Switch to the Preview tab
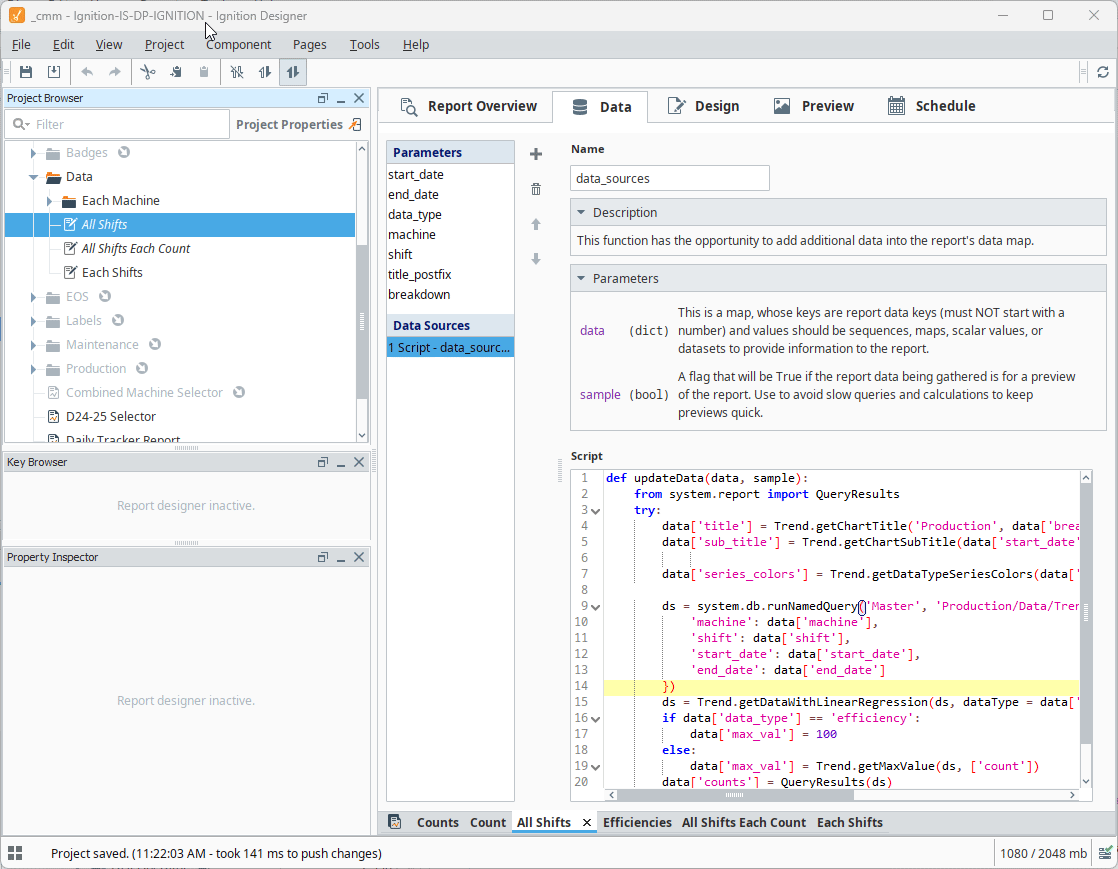 tap(813, 106)
